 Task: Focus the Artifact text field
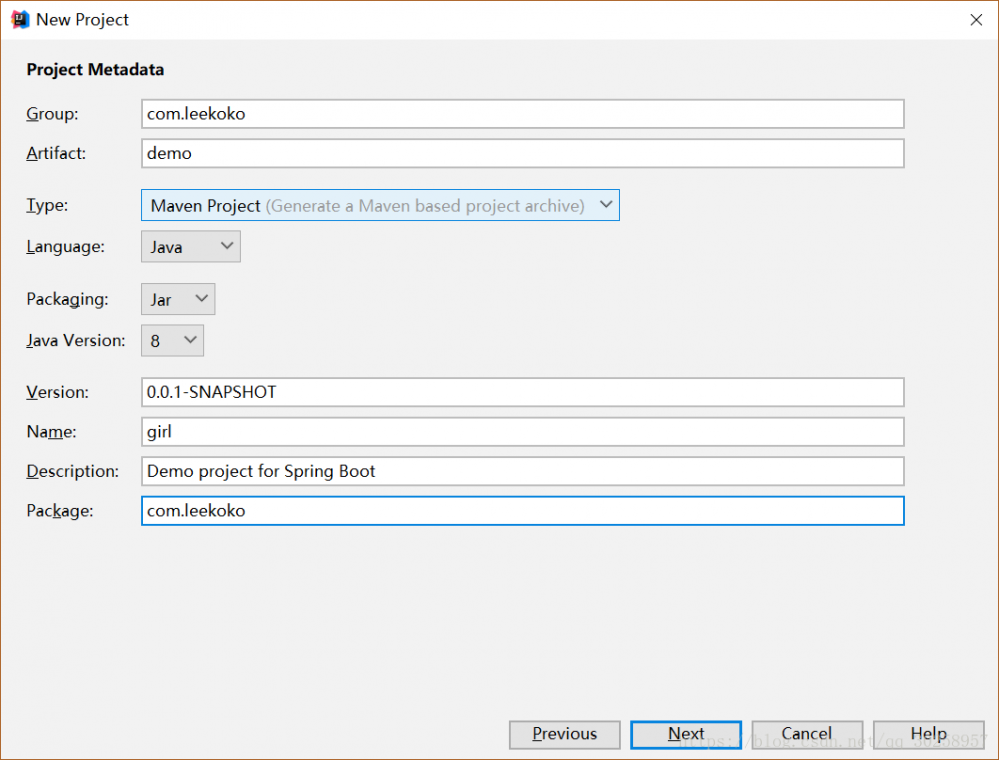tap(522, 154)
